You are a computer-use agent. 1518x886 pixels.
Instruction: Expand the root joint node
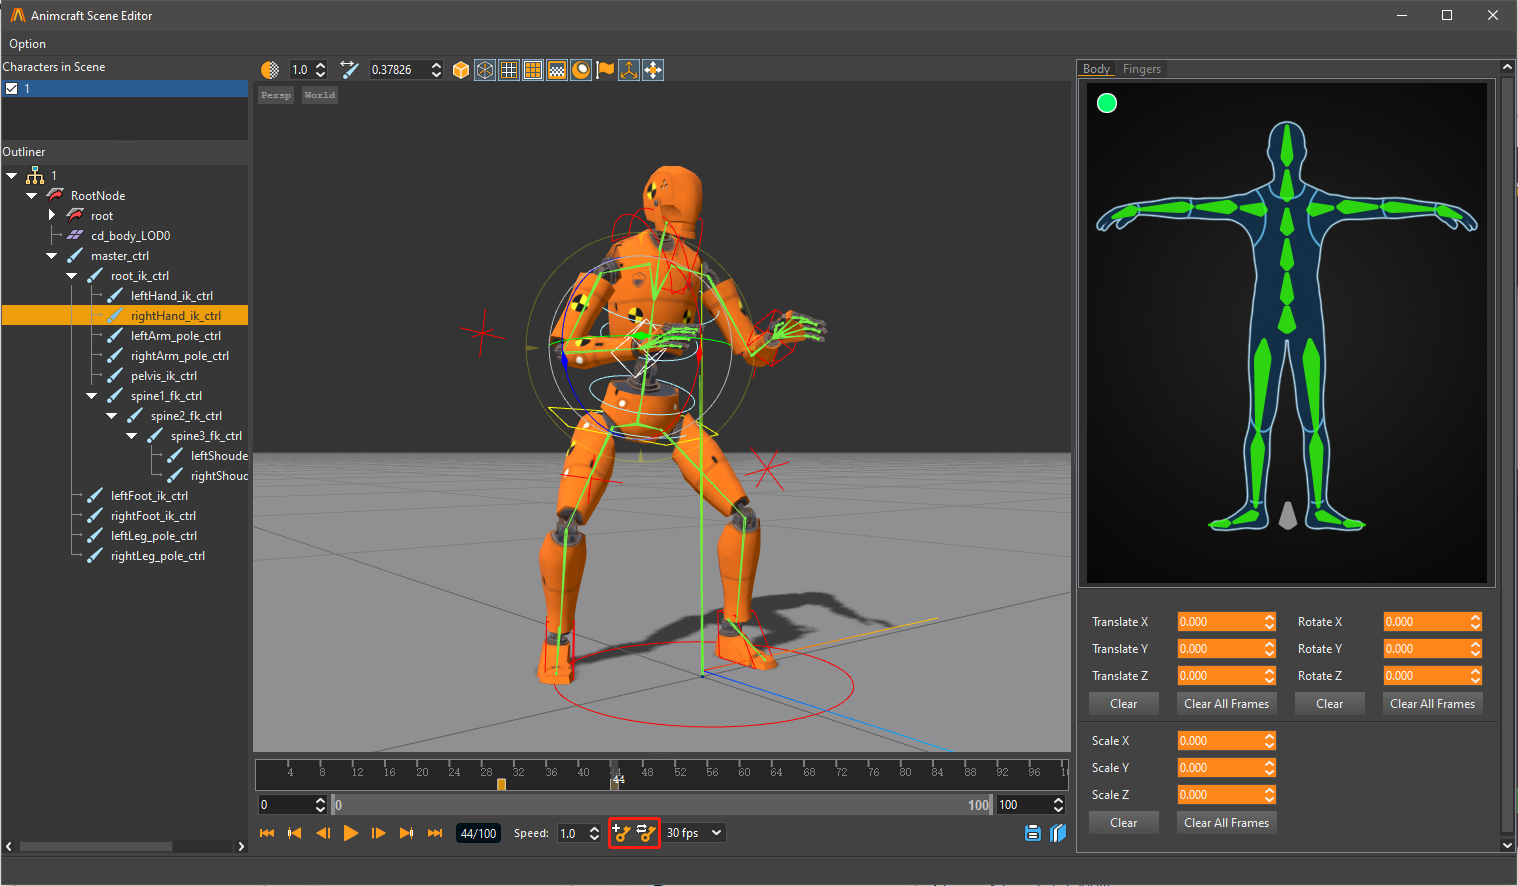[x=52, y=215]
